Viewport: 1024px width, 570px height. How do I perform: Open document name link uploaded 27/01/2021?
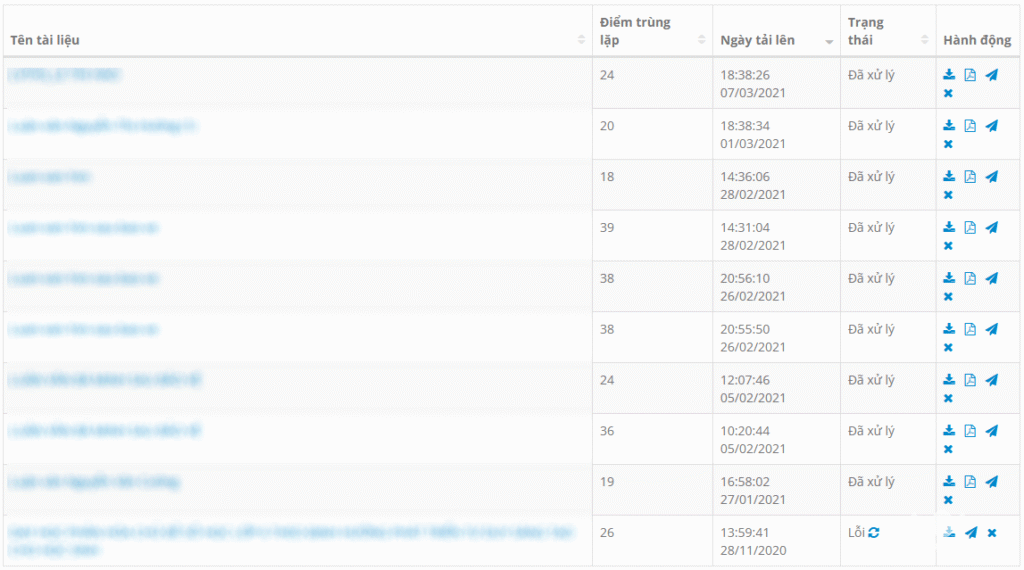click(x=94, y=482)
